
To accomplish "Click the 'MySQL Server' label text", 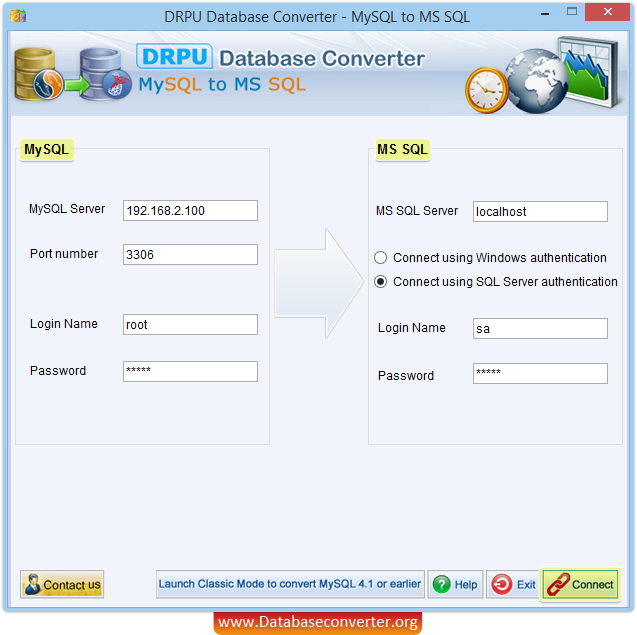I will coord(67,209).
